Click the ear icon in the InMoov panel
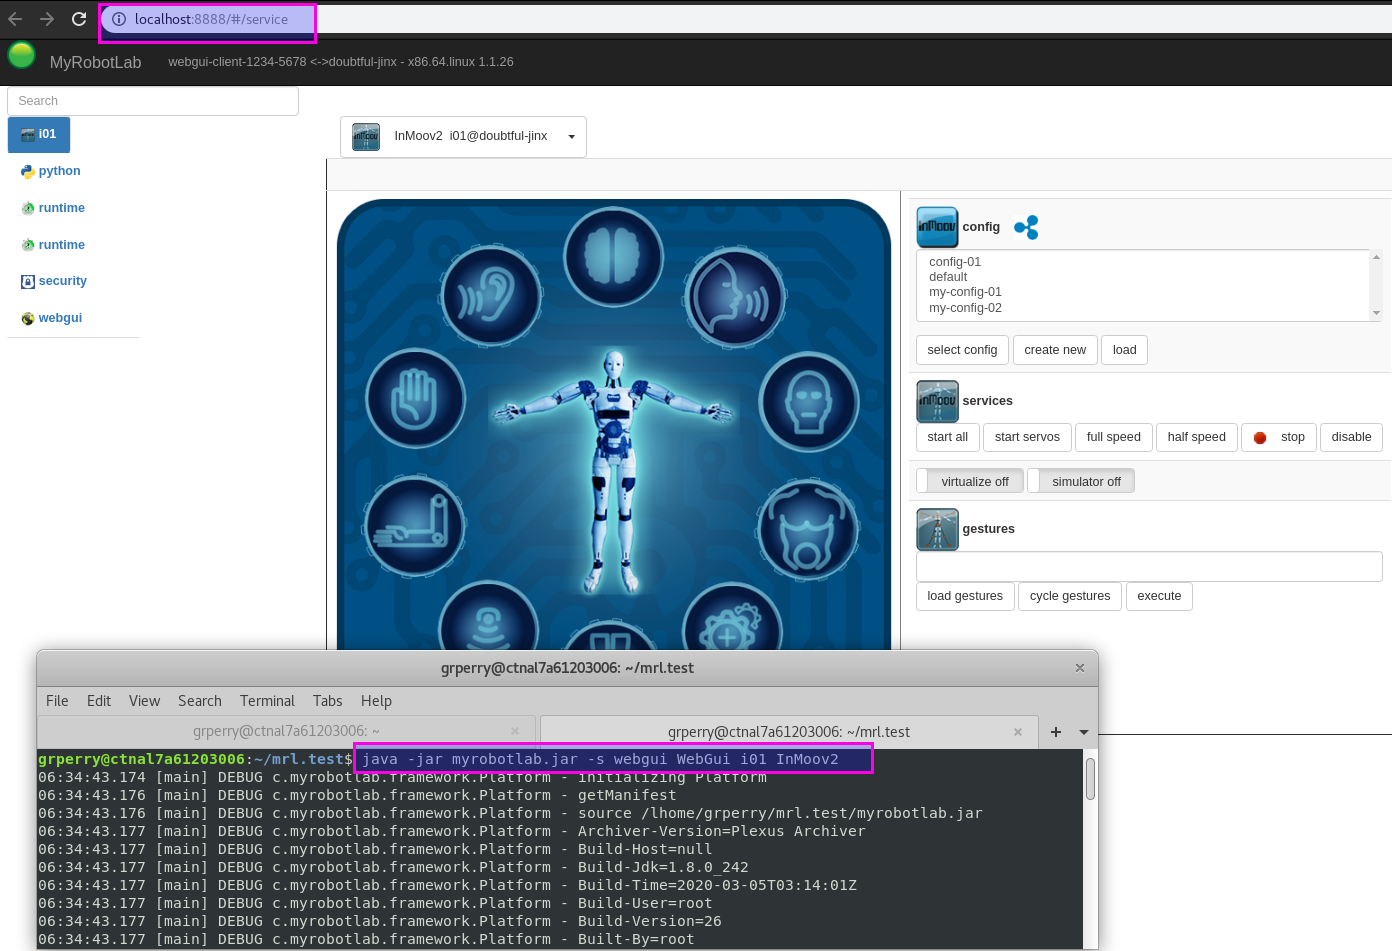Image resolution: width=1392 pixels, height=951 pixels. pos(491,296)
